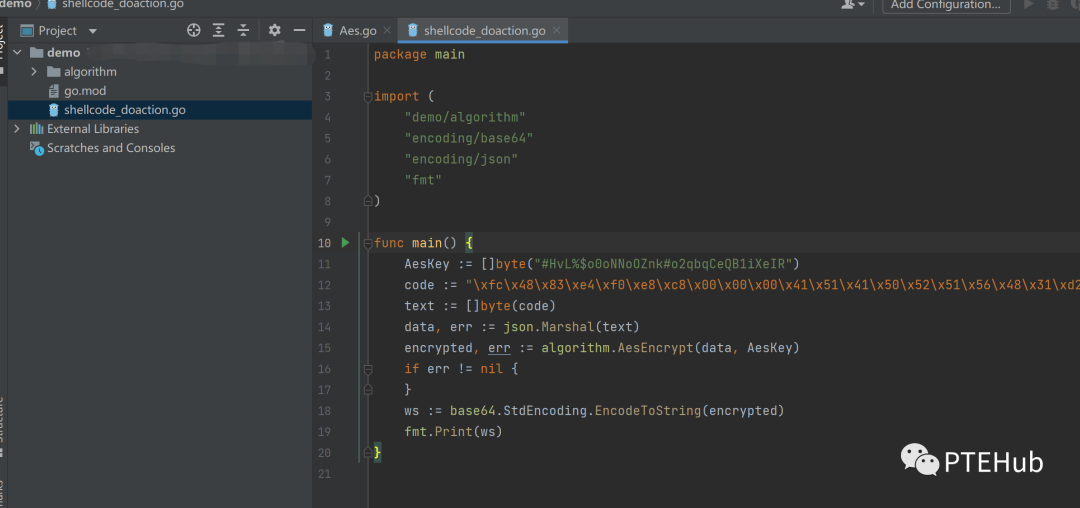The height and width of the screenshot is (508, 1080).
Task: Click line number 12 in gutter
Action: [324, 285]
